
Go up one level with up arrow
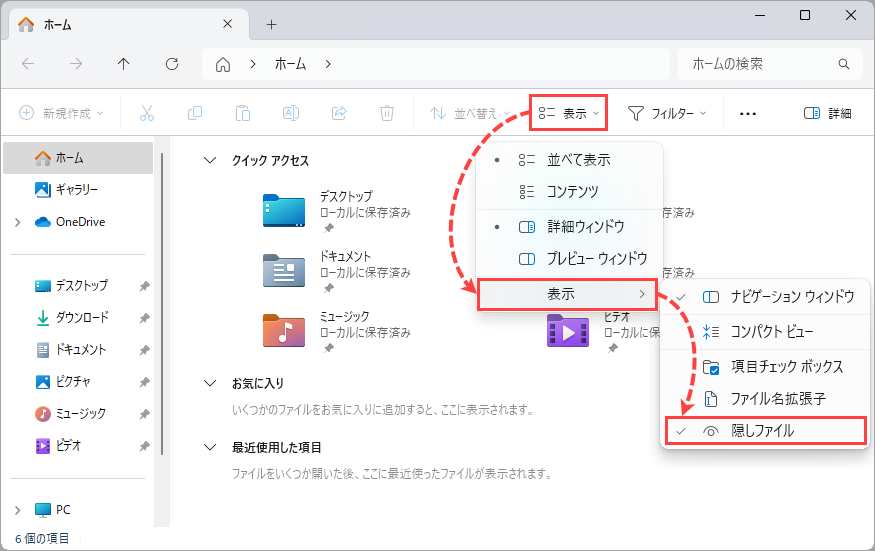pos(124,64)
